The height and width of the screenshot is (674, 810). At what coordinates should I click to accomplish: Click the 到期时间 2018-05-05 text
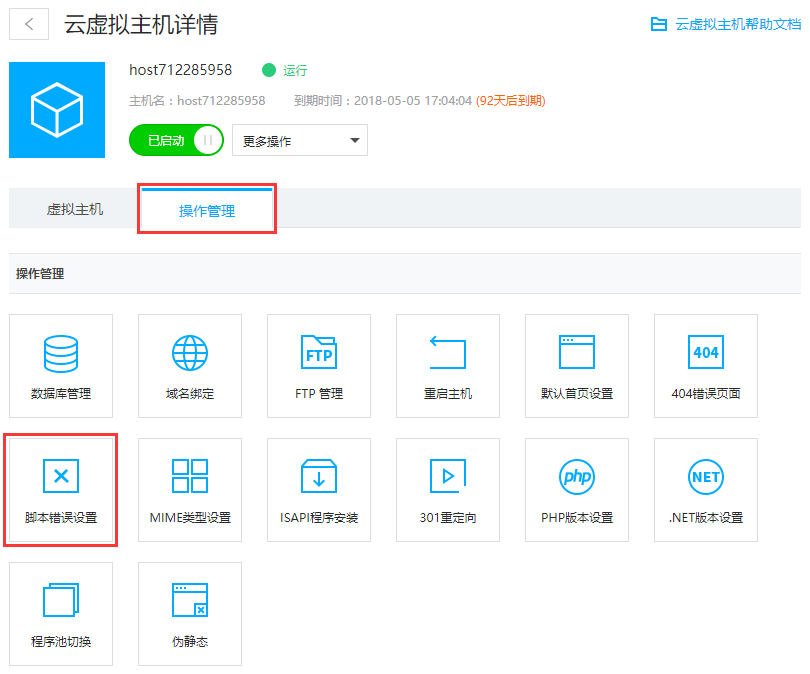tap(383, 100)
